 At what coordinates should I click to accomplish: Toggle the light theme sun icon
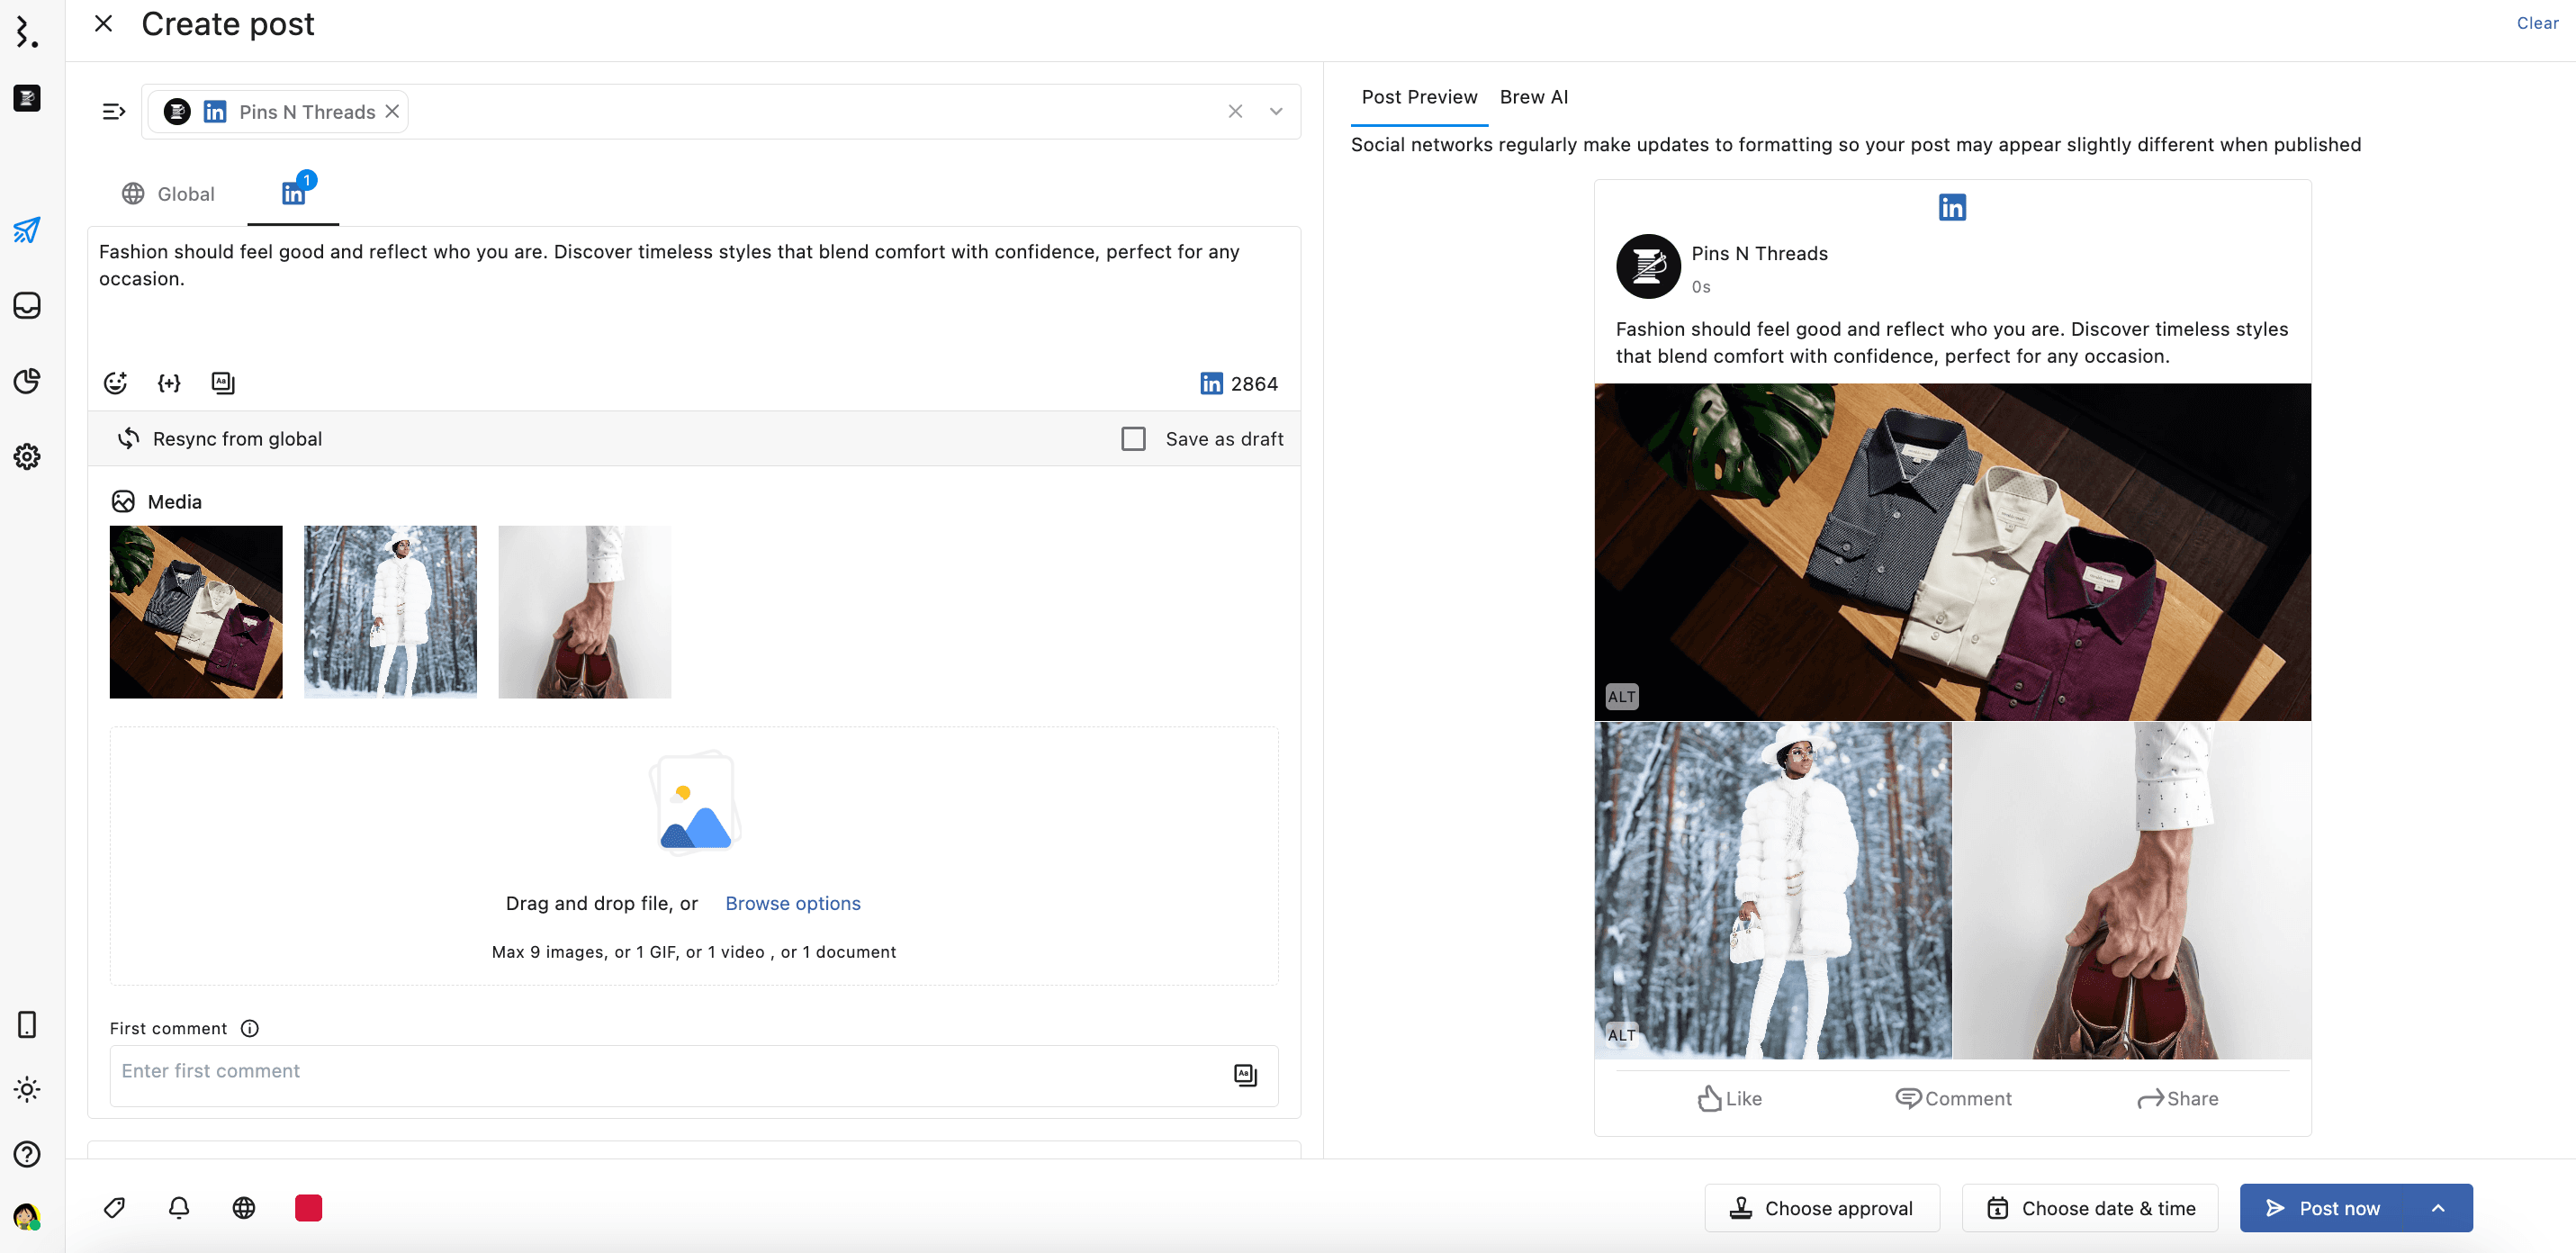click(27, 1089)
